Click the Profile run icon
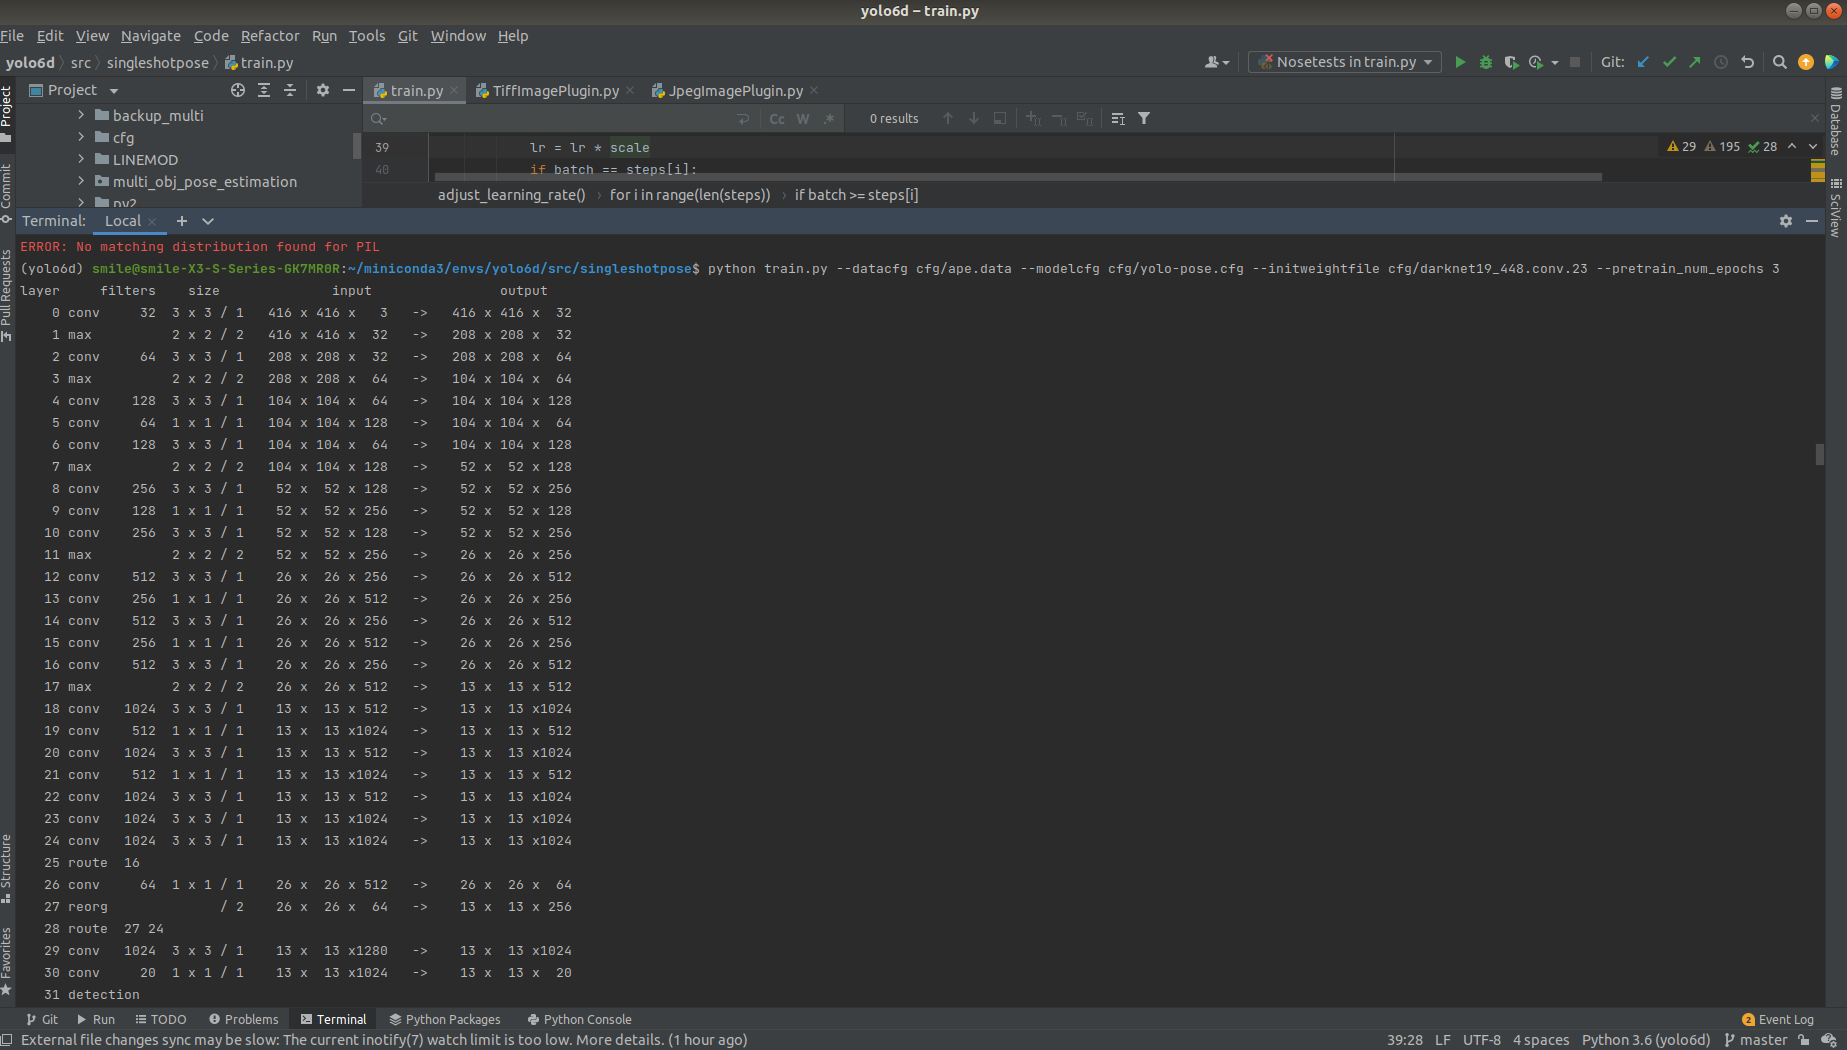The image size is (1847, 1050). click(x=1536, y=62)
